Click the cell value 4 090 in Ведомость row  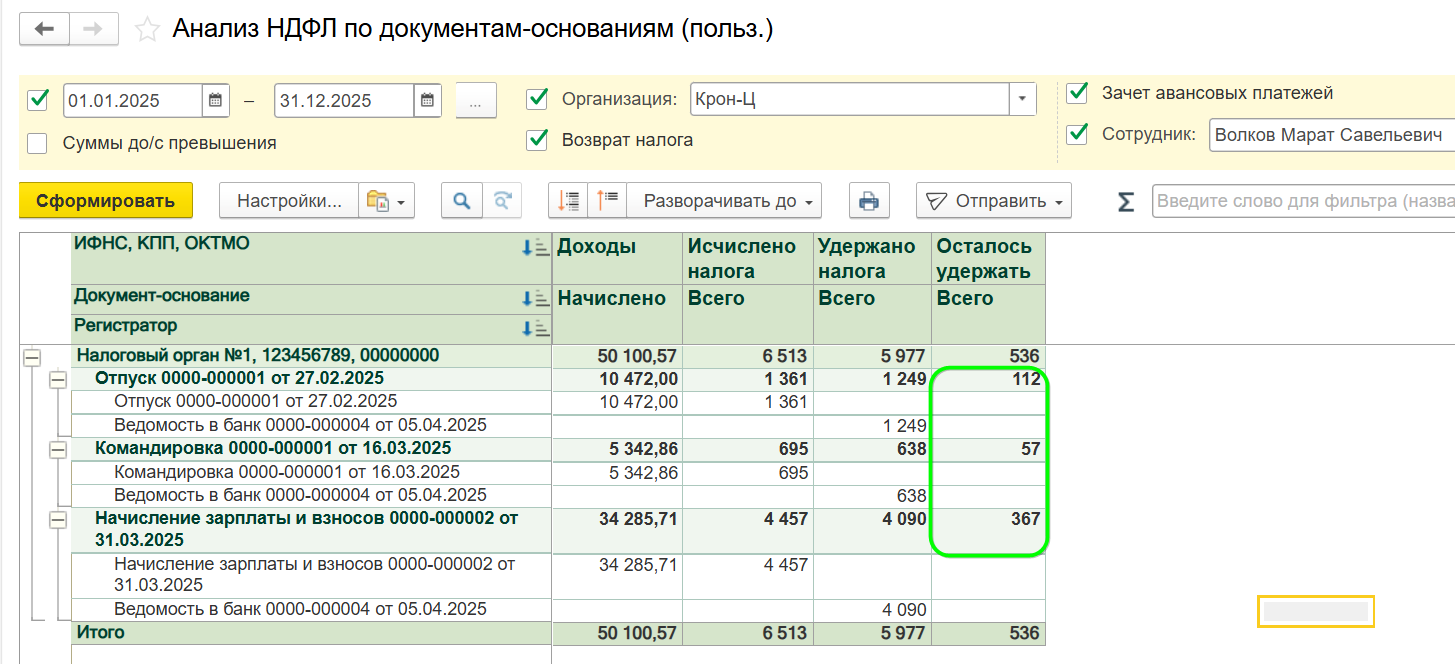[x=904, y=609]
